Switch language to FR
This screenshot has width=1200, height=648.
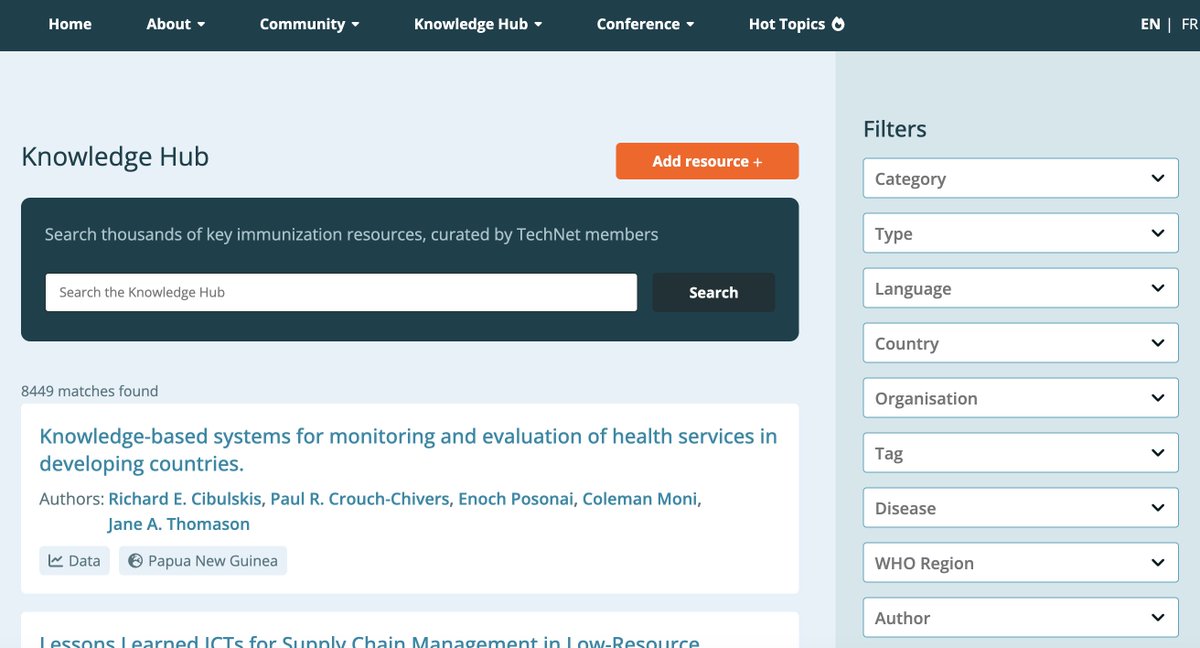(1189, 24)
